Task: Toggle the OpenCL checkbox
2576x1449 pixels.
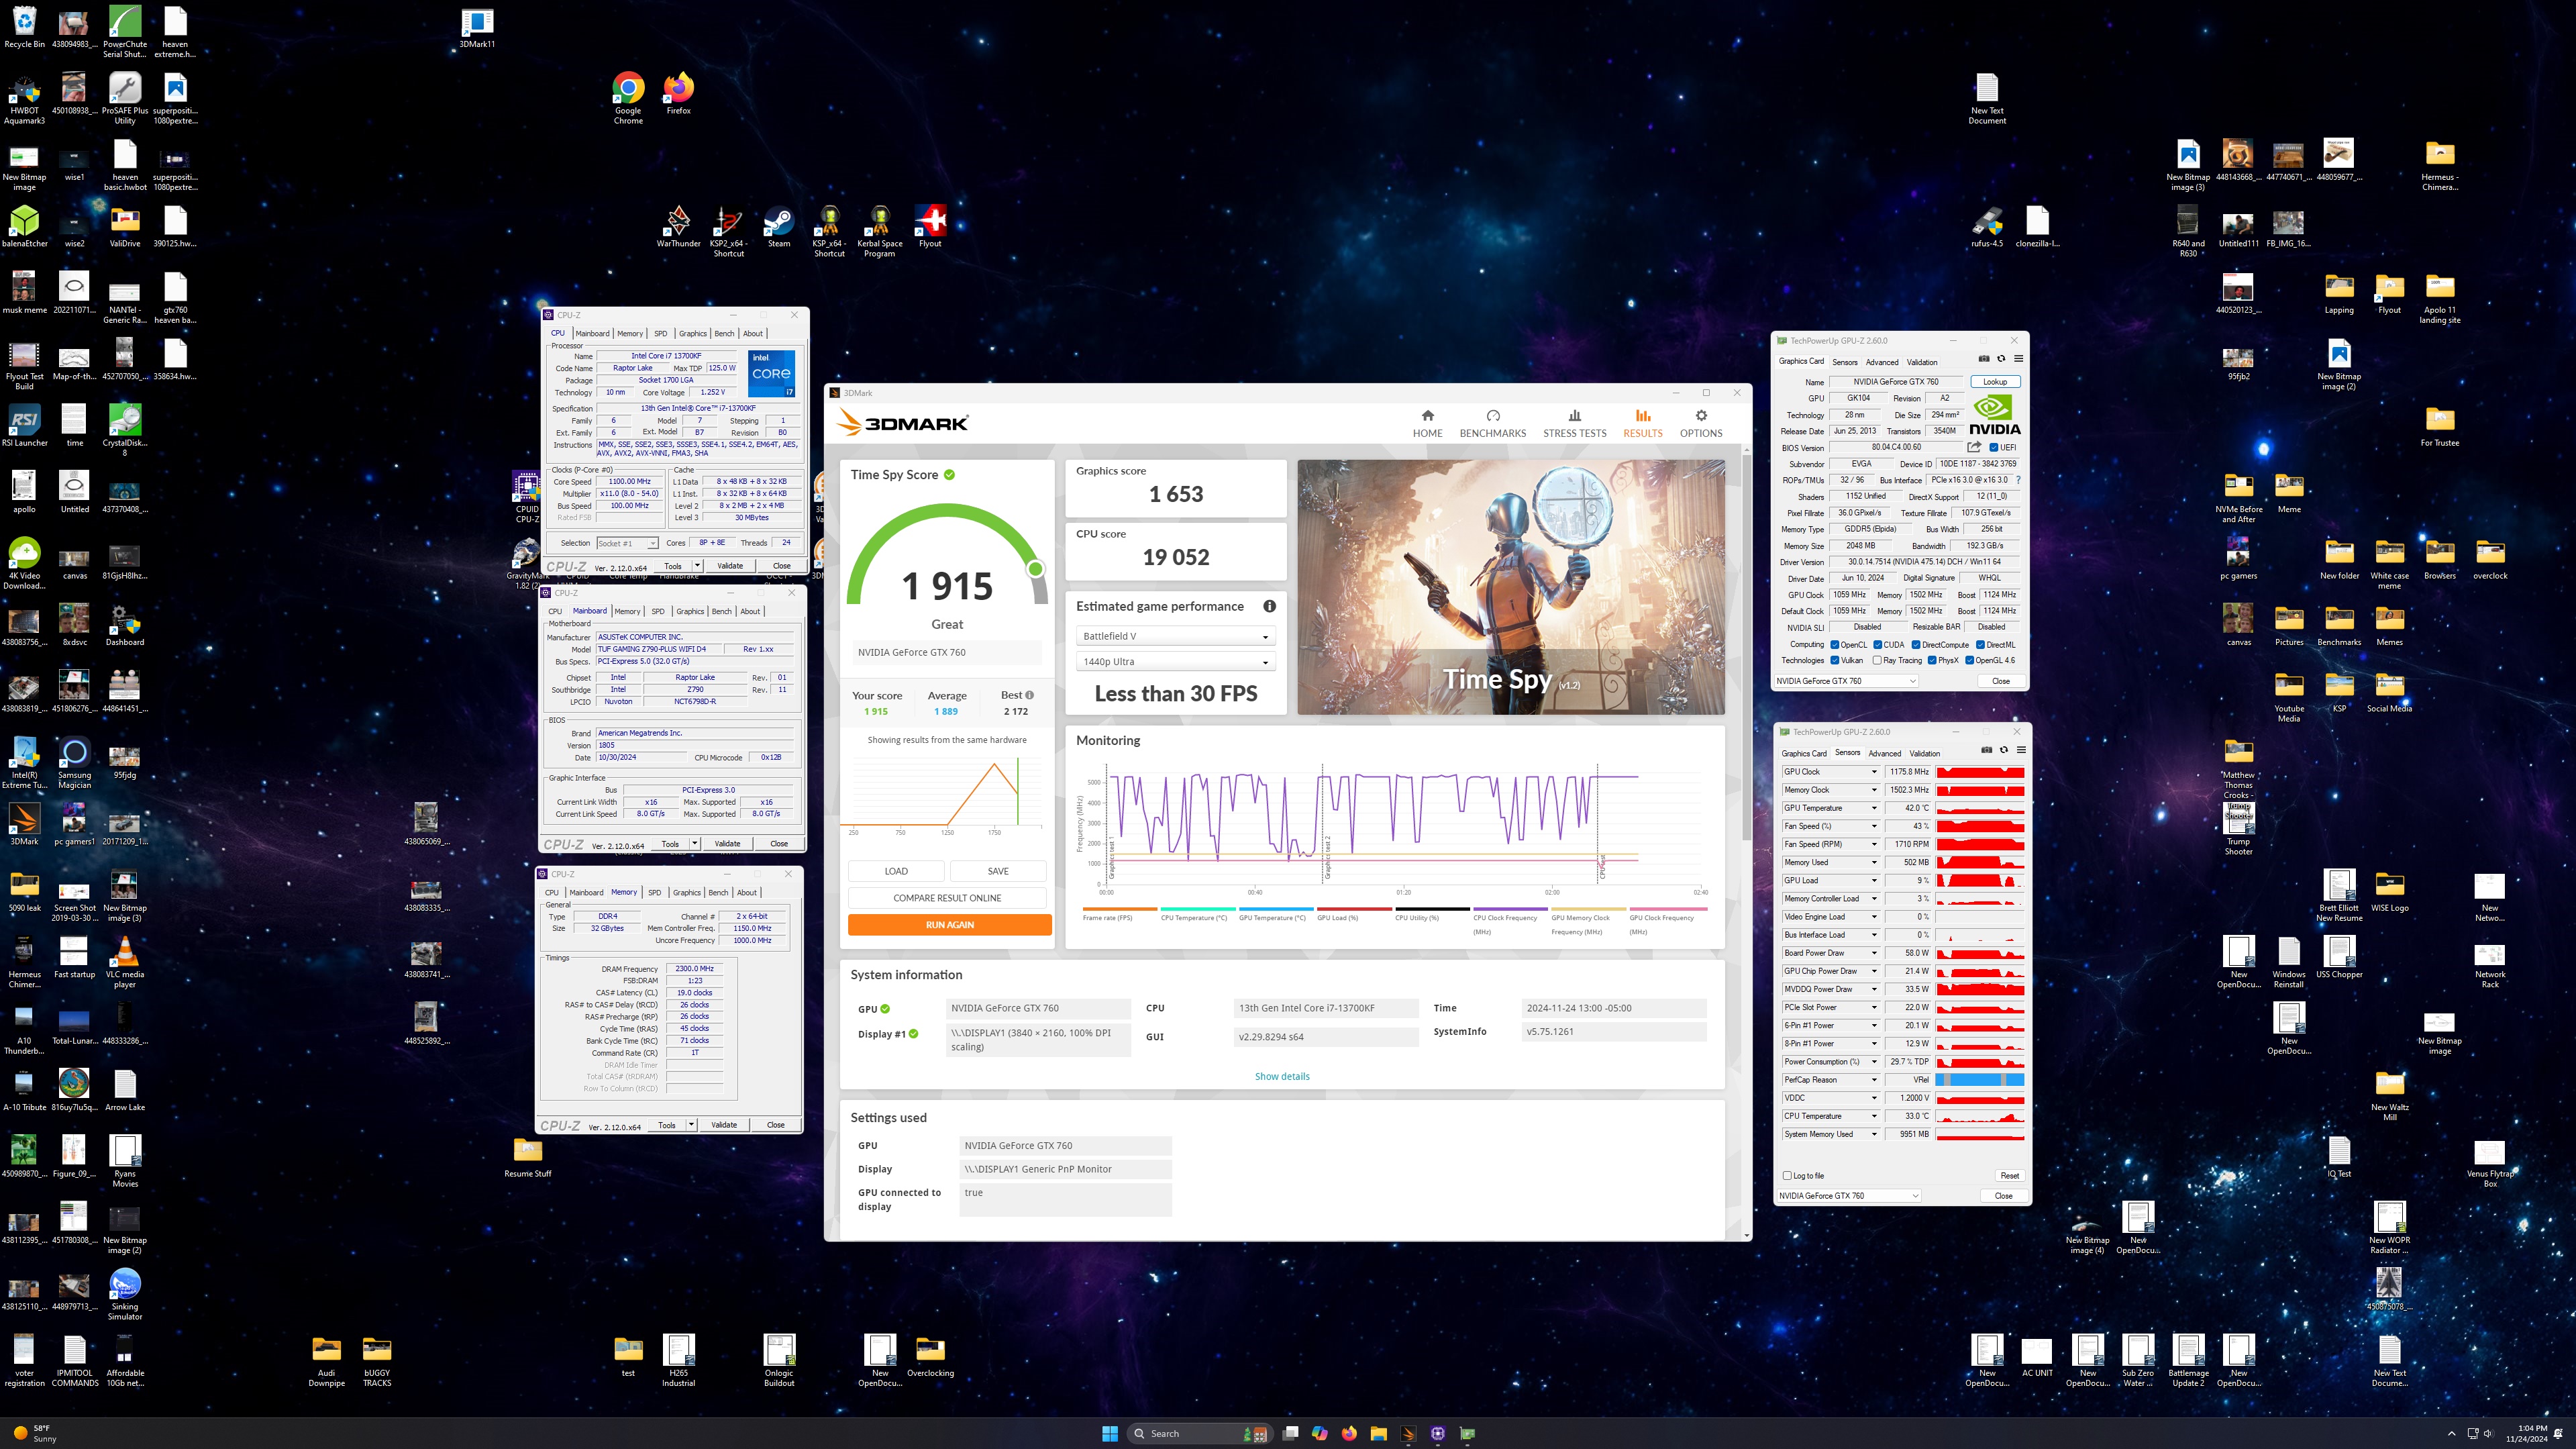Action: [x=1835, y=644]
